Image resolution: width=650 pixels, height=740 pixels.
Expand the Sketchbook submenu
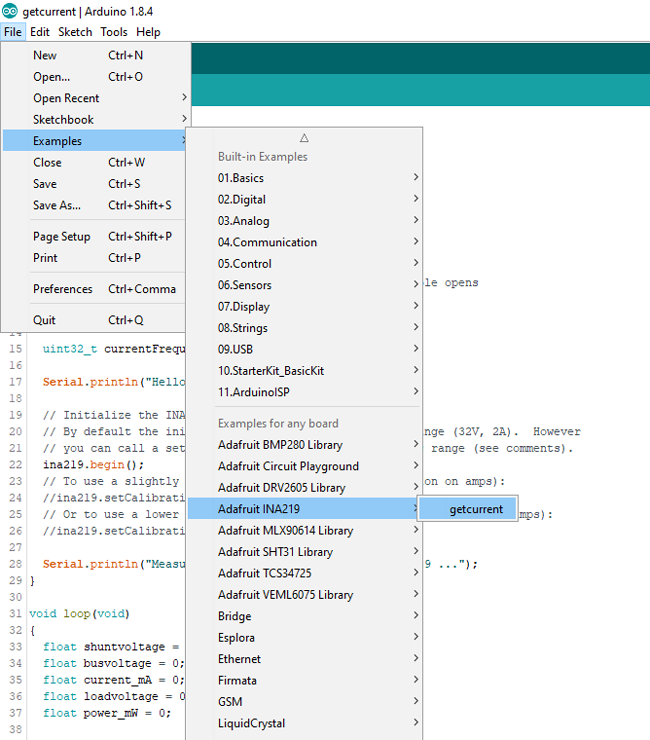[x=94, y=119]
